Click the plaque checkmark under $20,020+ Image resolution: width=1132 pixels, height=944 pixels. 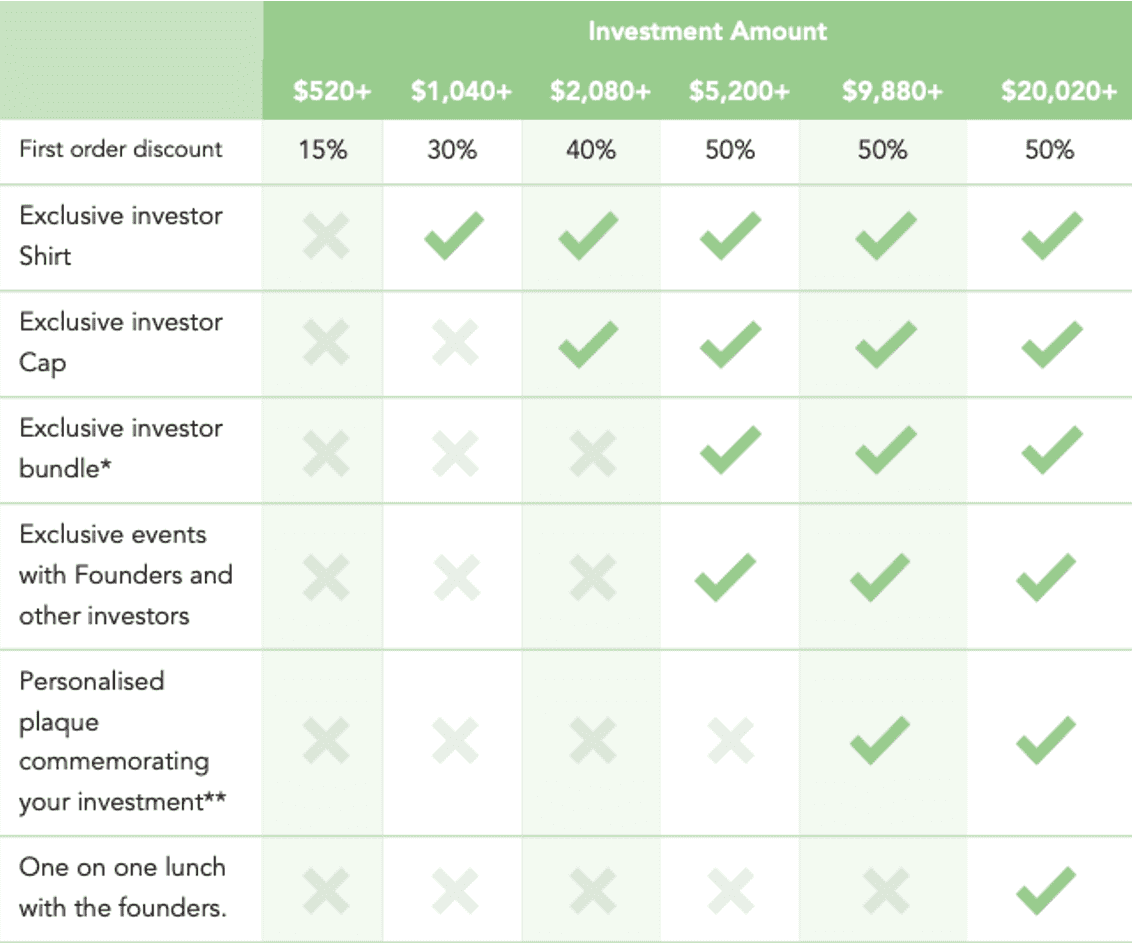(1046, 740)
